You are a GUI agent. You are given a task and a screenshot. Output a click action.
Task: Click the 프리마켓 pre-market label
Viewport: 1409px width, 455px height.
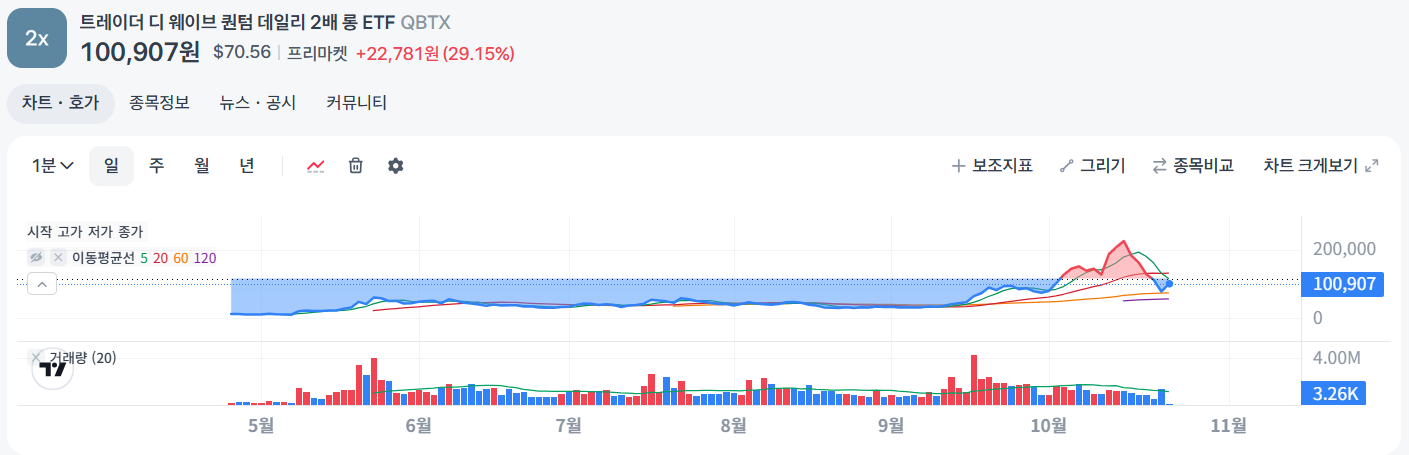tap(317, 53)
